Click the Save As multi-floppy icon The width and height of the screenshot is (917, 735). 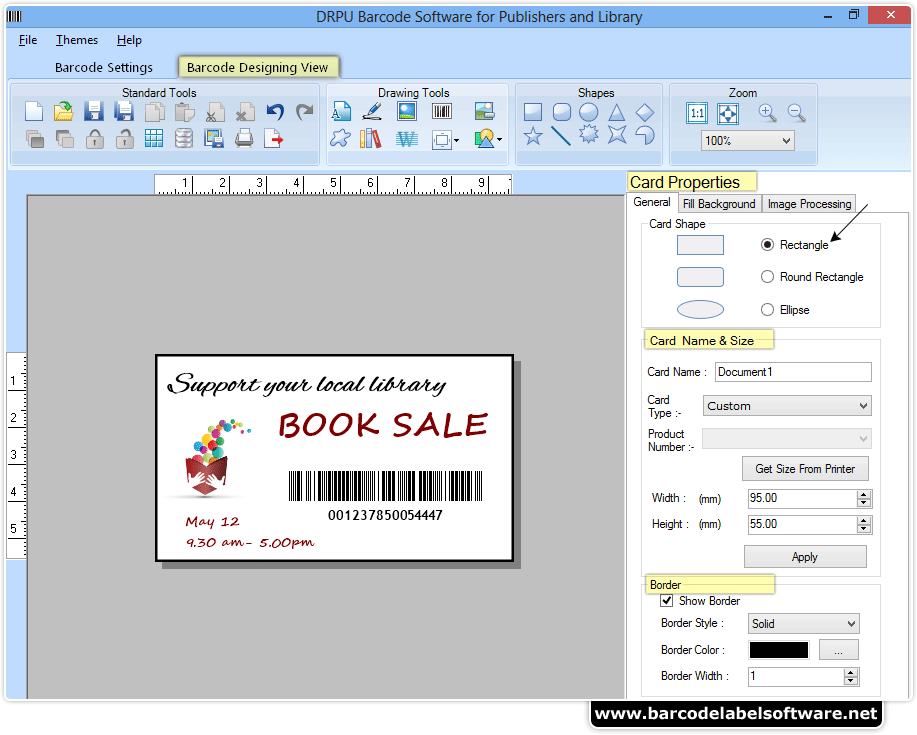click(x=124, y=111)
